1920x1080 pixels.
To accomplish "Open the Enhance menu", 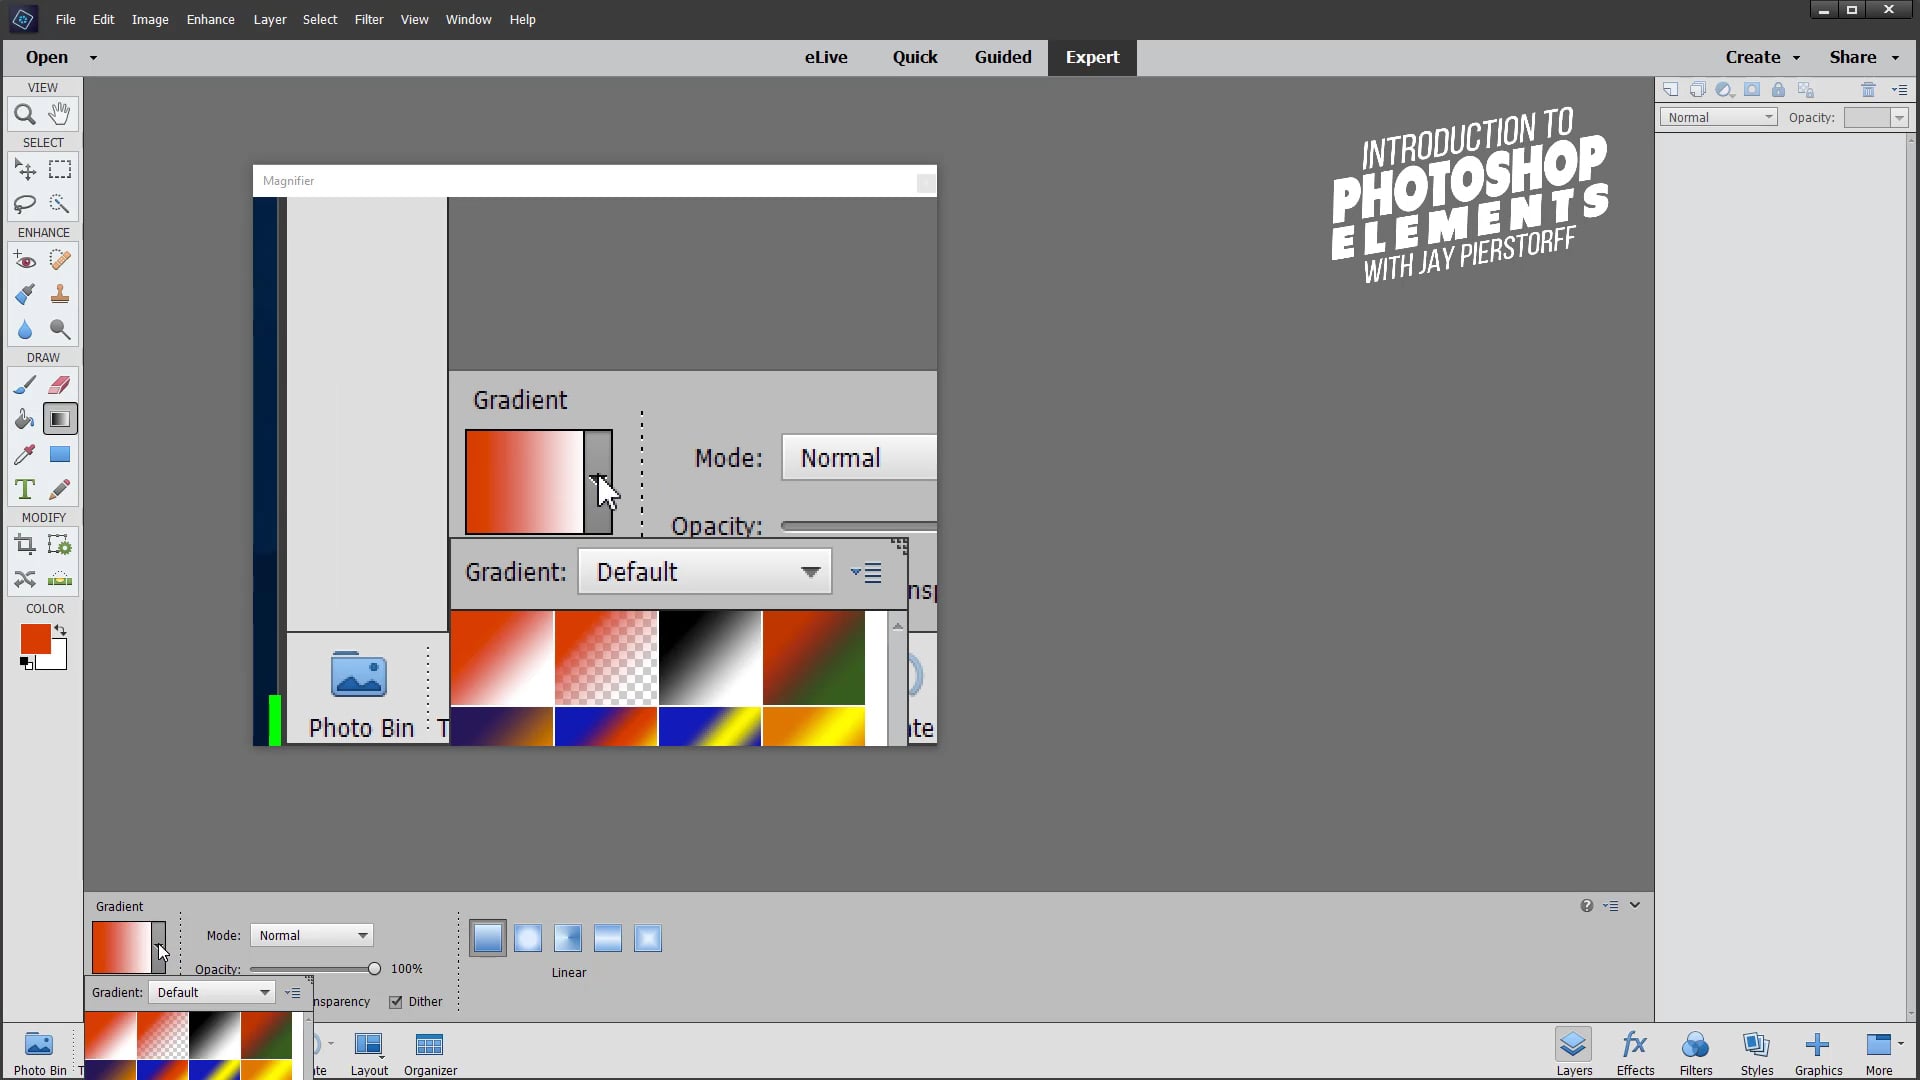I will pos(210,19).
